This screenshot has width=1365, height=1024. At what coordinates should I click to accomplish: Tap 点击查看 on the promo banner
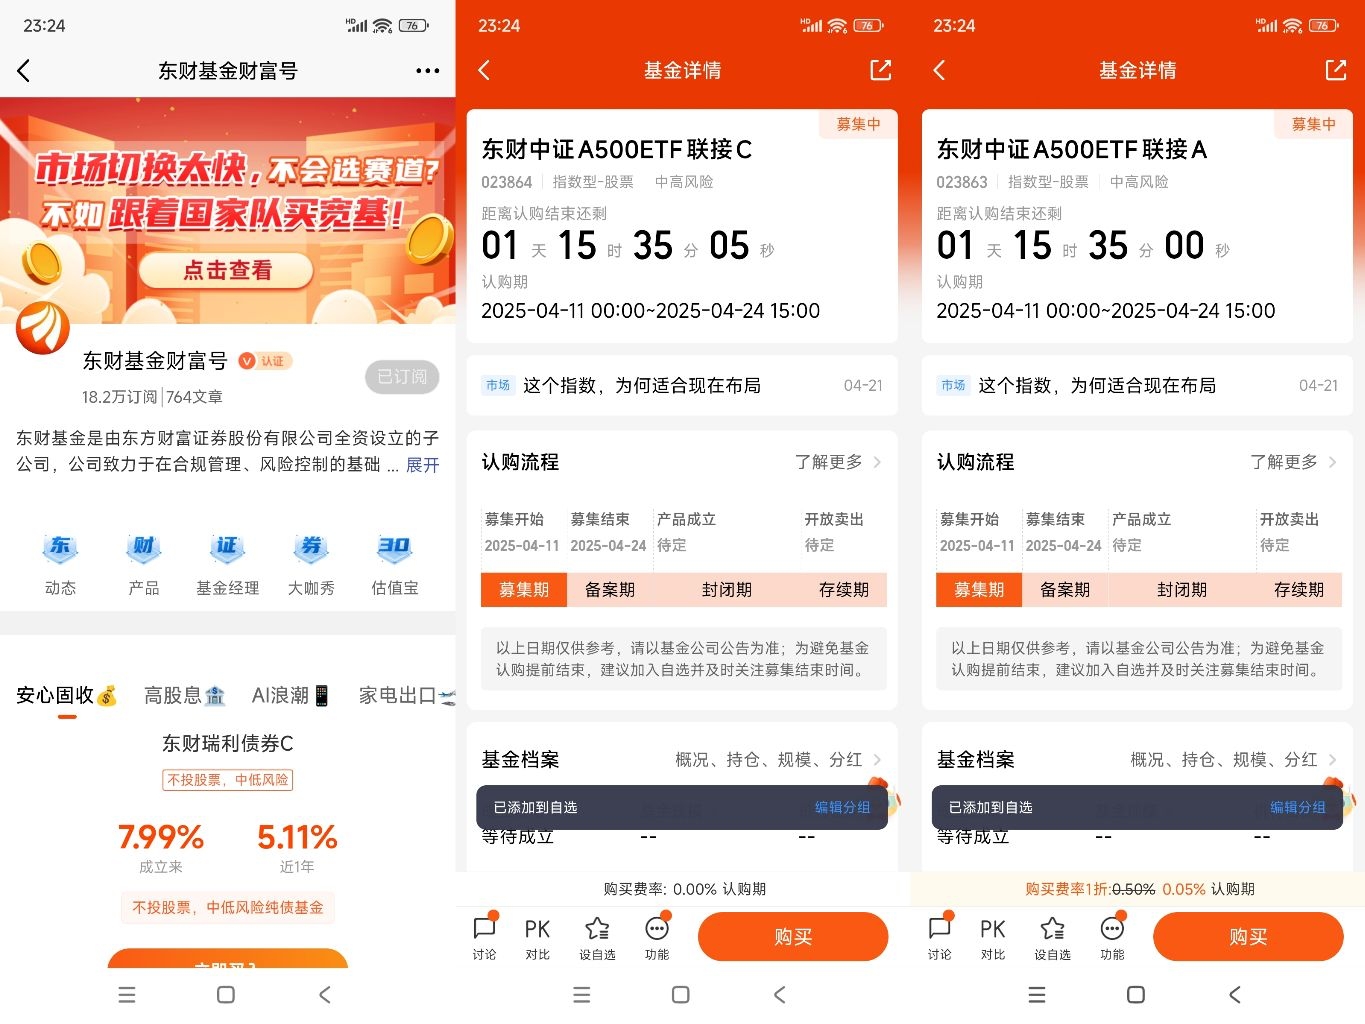[x=227, y=270]
